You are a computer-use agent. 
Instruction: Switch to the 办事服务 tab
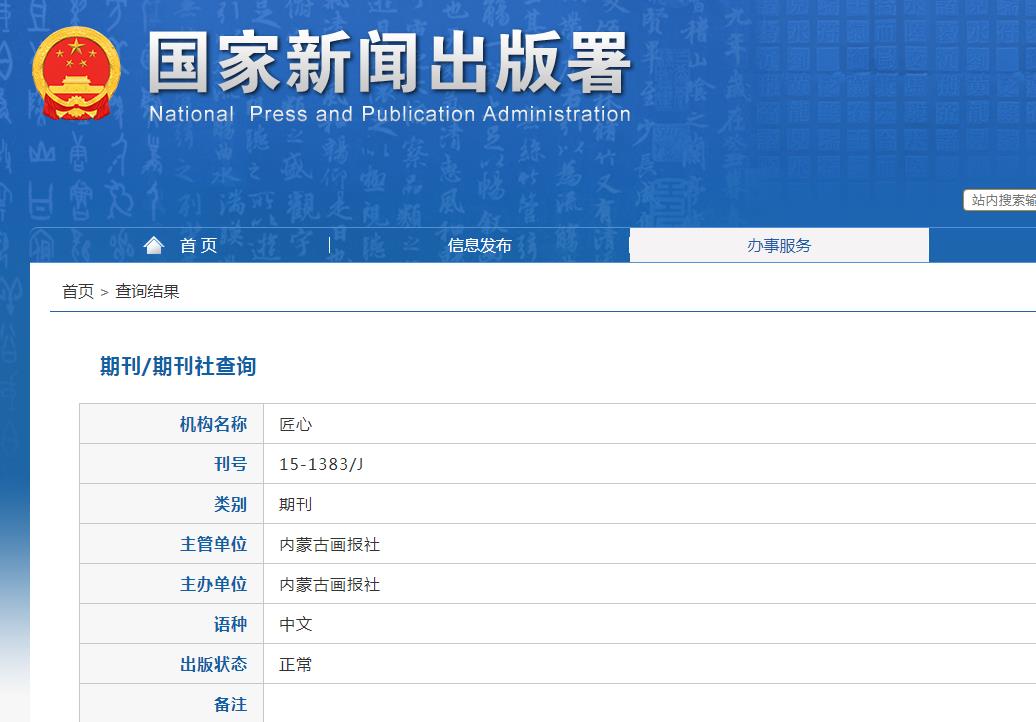(x=778, y=245)
